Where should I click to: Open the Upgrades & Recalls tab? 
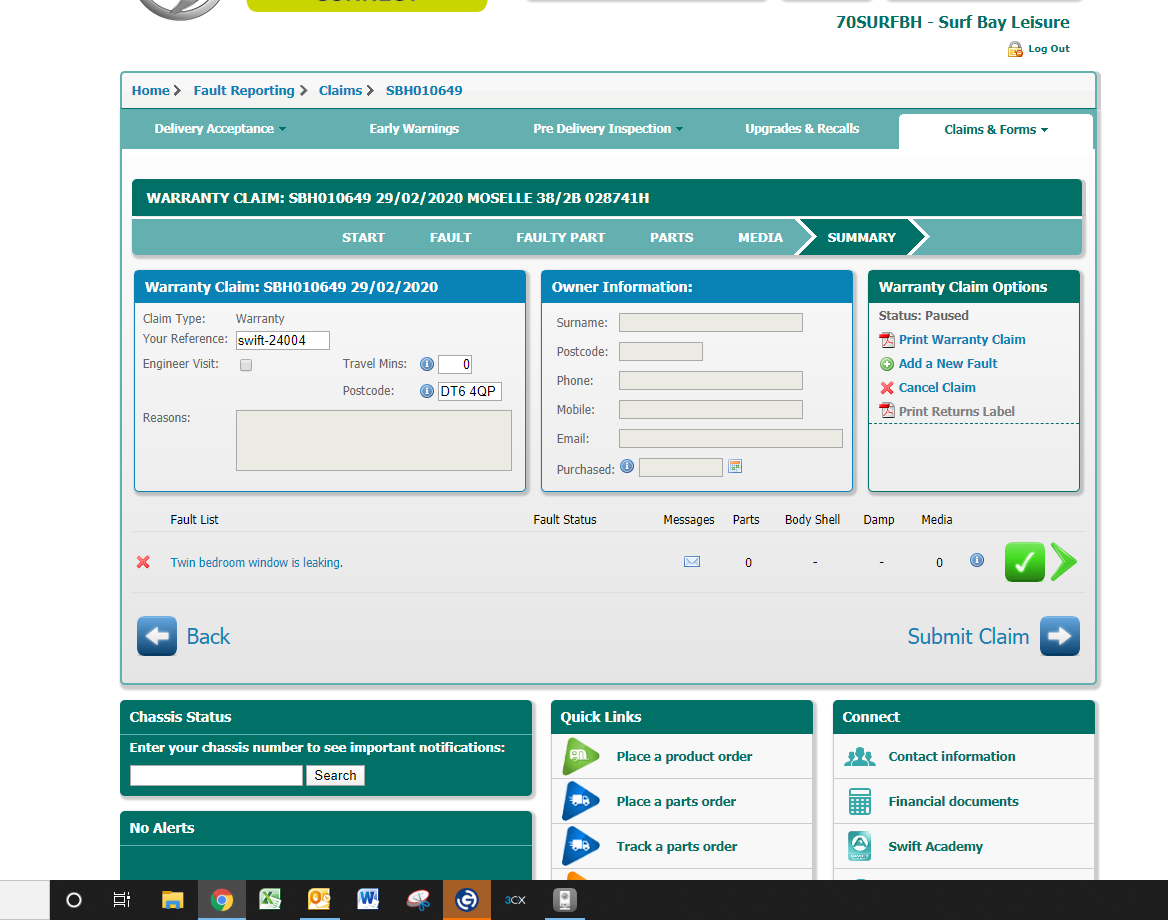[802, 129]
